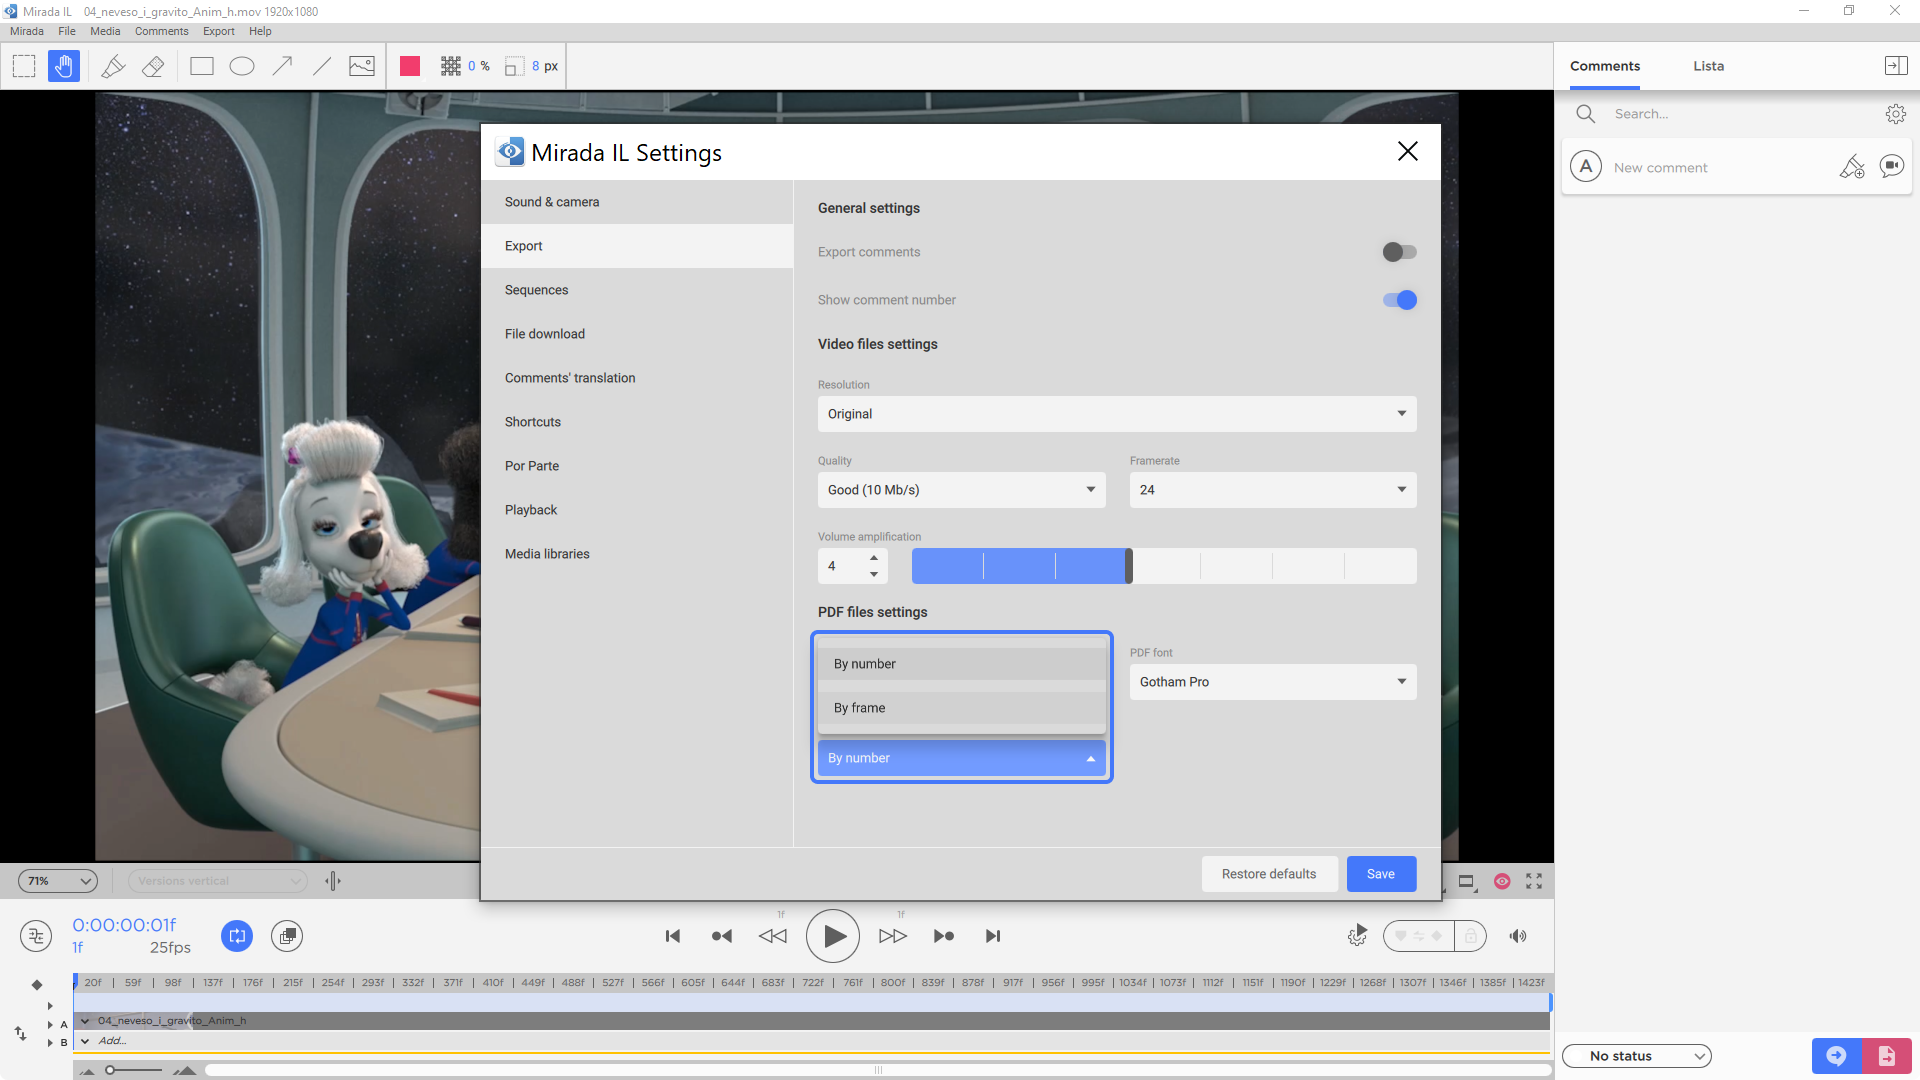Viewport: 1920px width, 1080px height.
Task: Click the draw-annotation icon in new comment
Action: 1852,166
